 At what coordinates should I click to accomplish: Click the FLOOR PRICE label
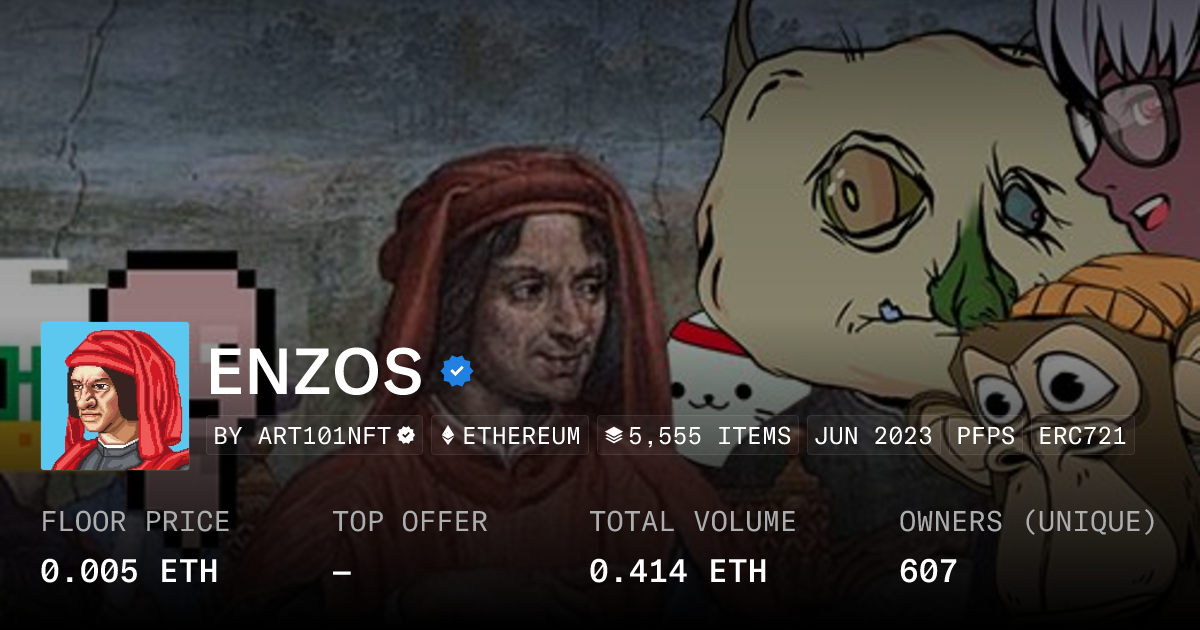coord(135,522)
